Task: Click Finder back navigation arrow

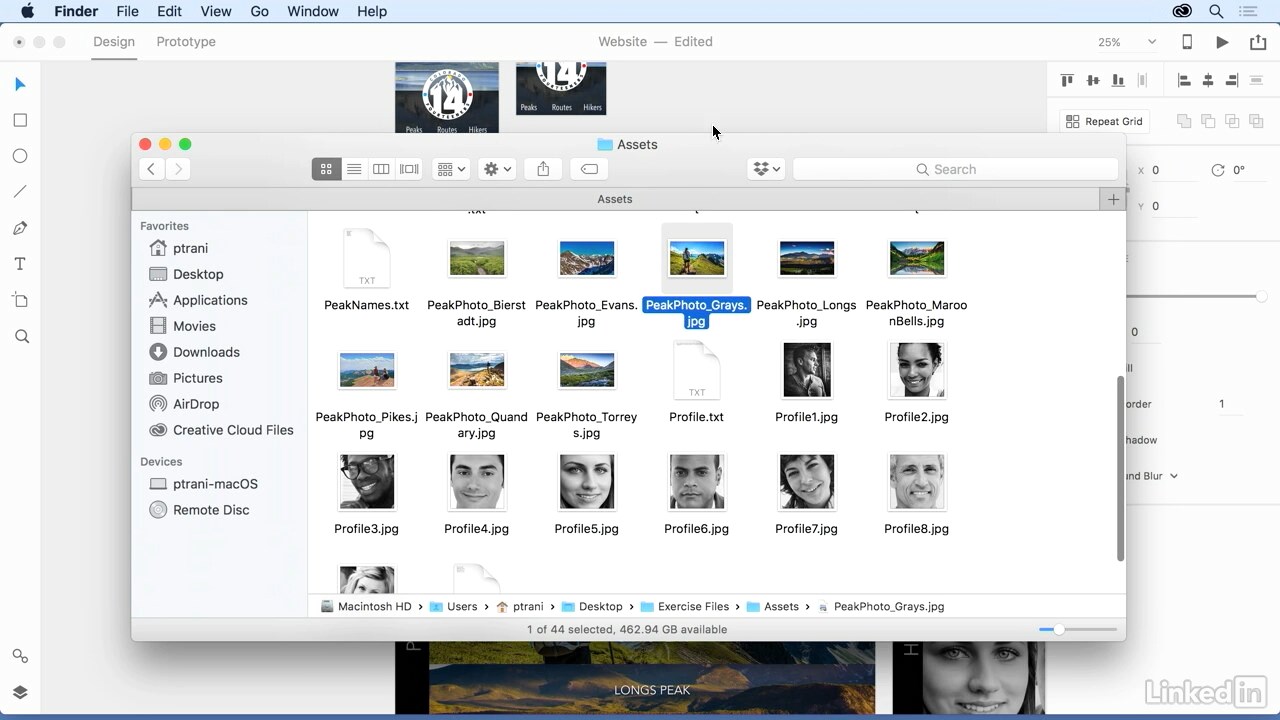Action: (151, 169)
